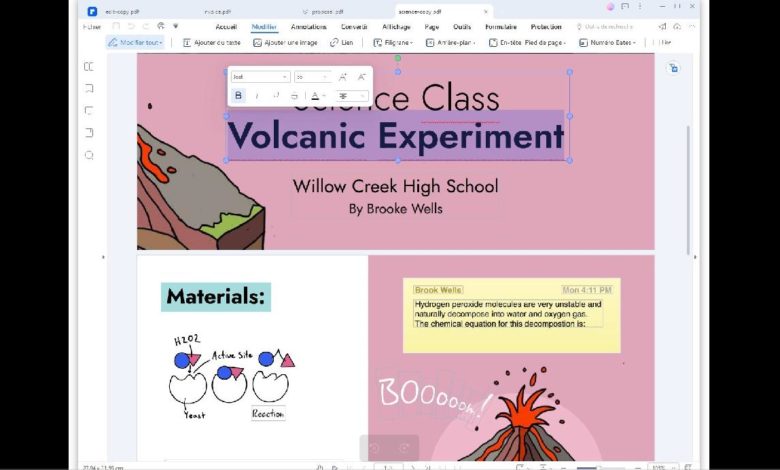Expand quick access toolbar dropdown arrow
This screenshot has height=470, width=780.
pos(176,26)
